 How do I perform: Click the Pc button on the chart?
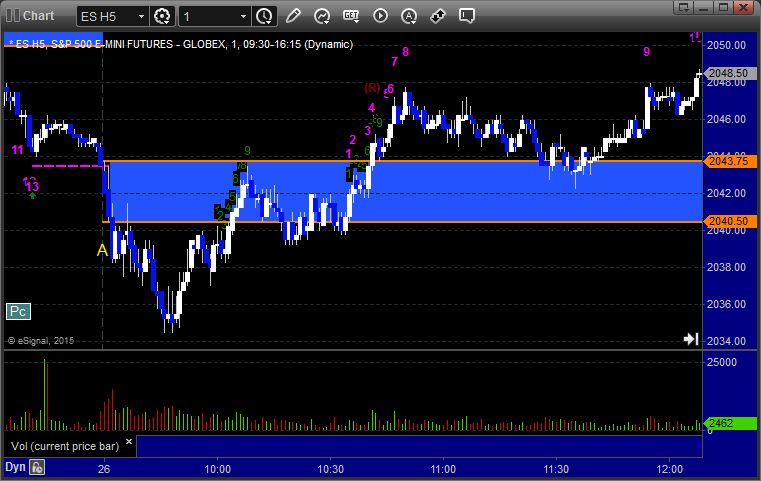pyautogui.click(x=18, y=311)
